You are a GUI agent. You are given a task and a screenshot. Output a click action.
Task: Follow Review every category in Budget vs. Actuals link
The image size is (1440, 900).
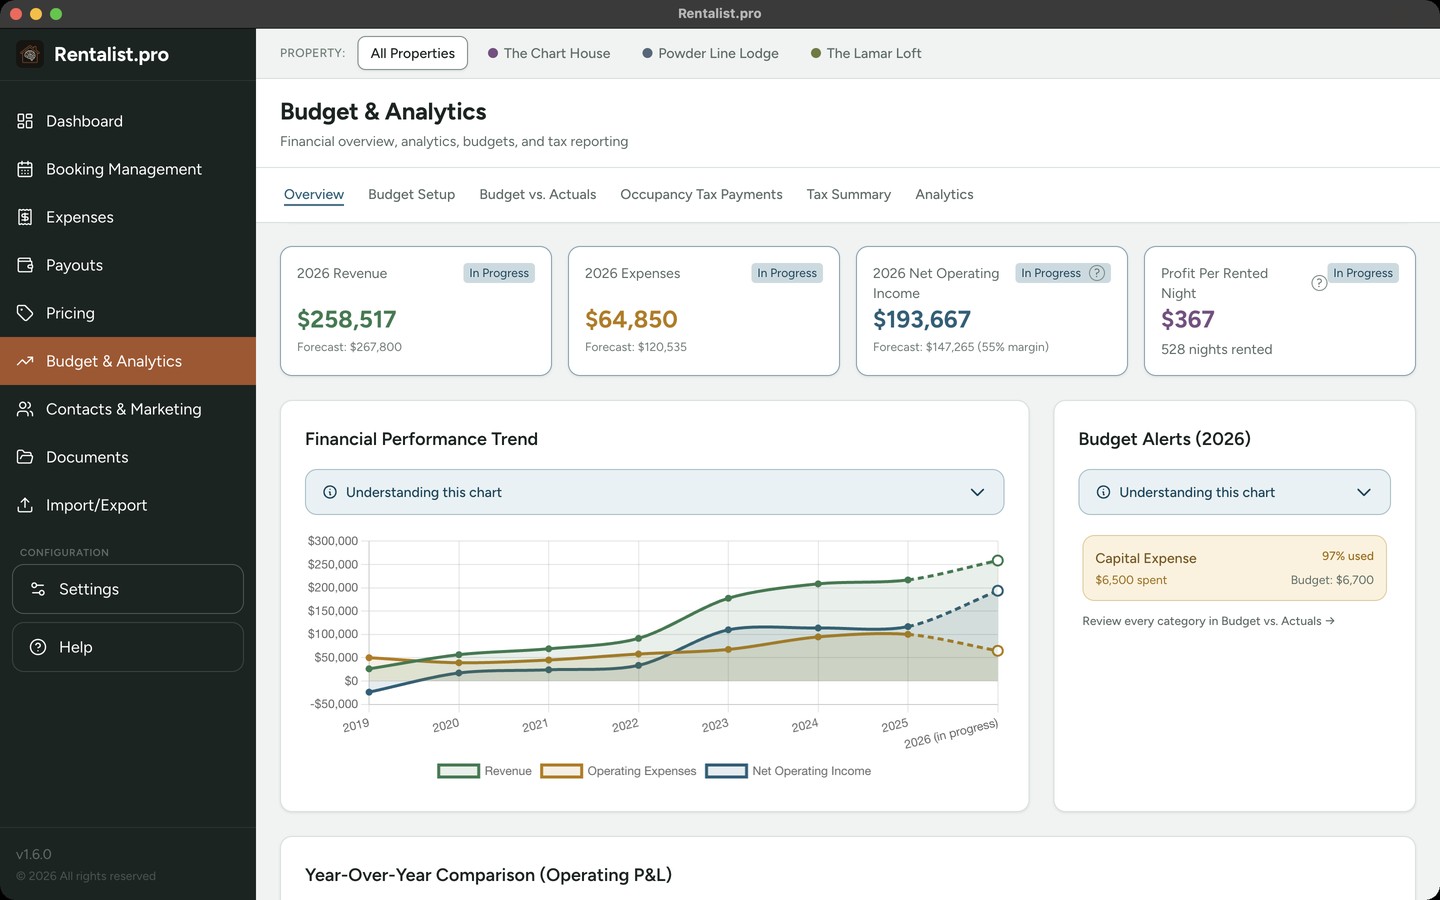click(1208, 621)
